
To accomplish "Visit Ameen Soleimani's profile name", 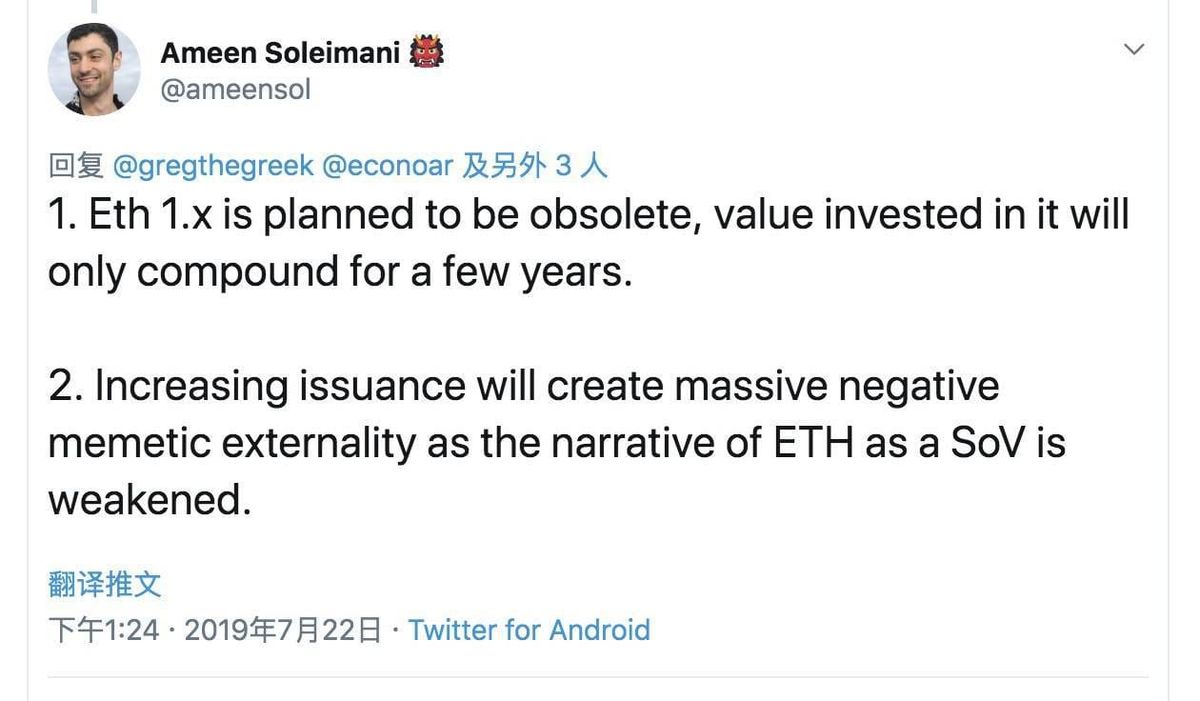I will coord(284,51).
